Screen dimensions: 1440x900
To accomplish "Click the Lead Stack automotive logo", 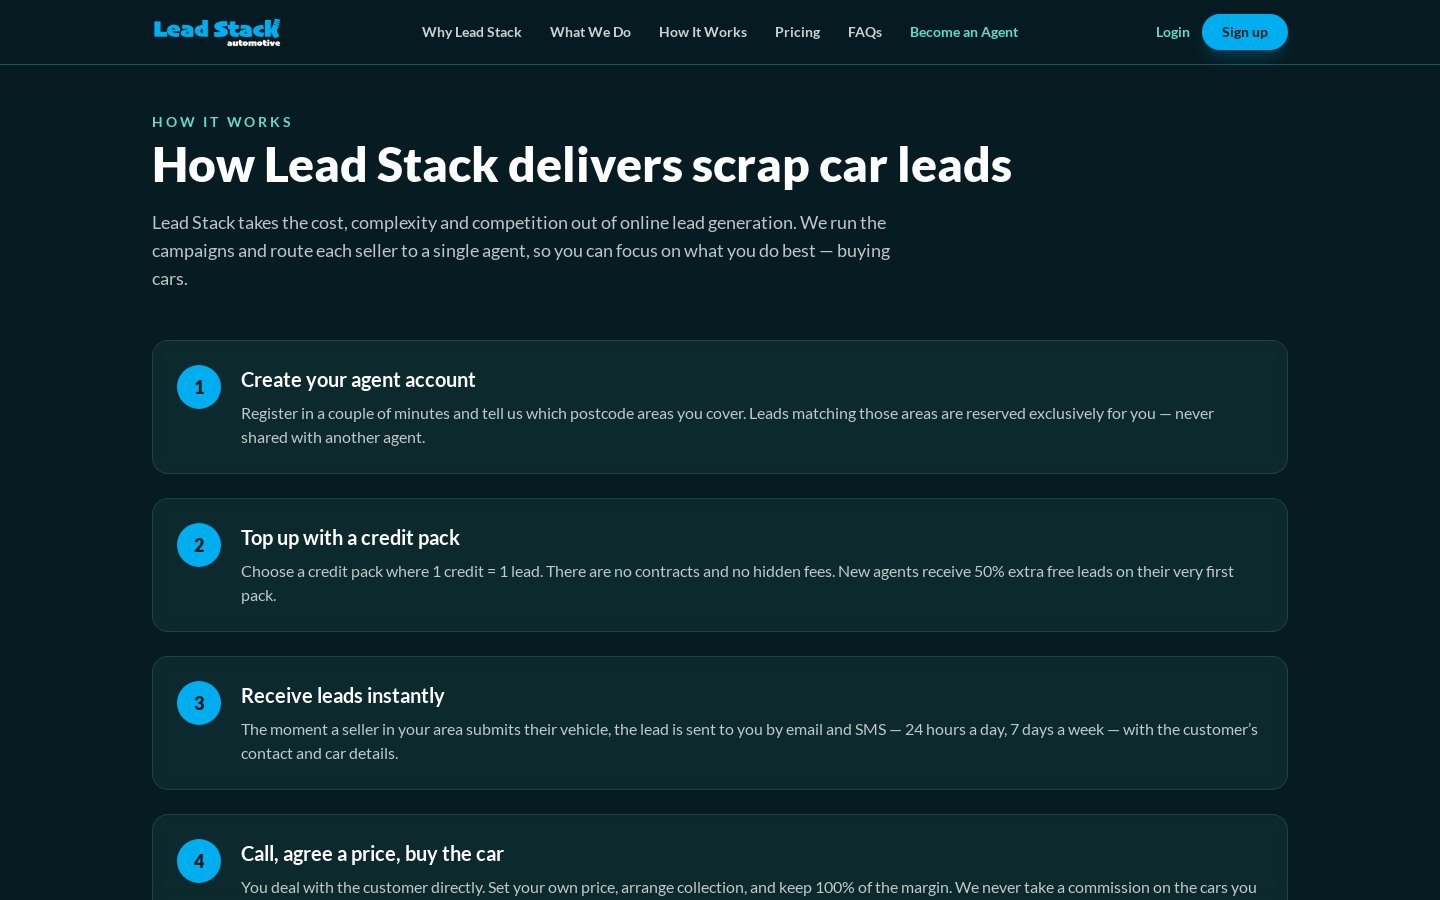I will (x=217, y=32).
